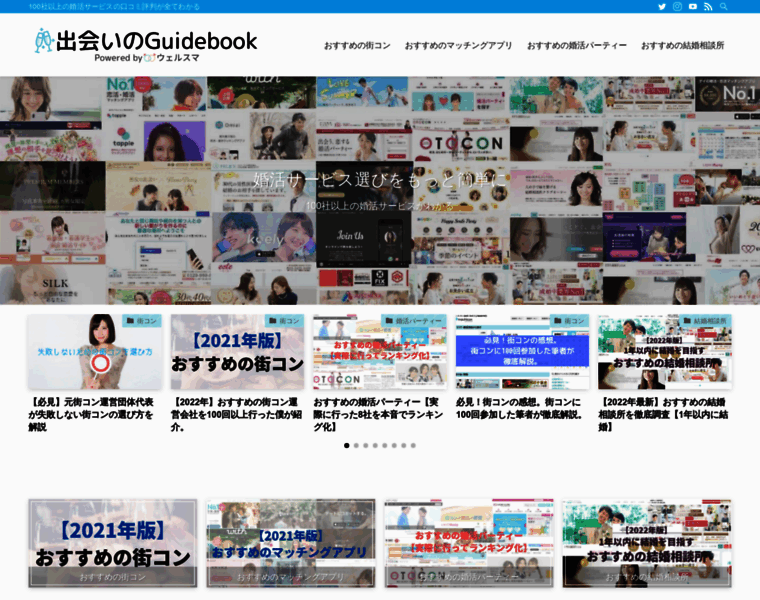Open article 【必見】元街コン運営団体代表が失敗しない
The height and width of the screenshot is (600, 760).
(x=91, y=414)
